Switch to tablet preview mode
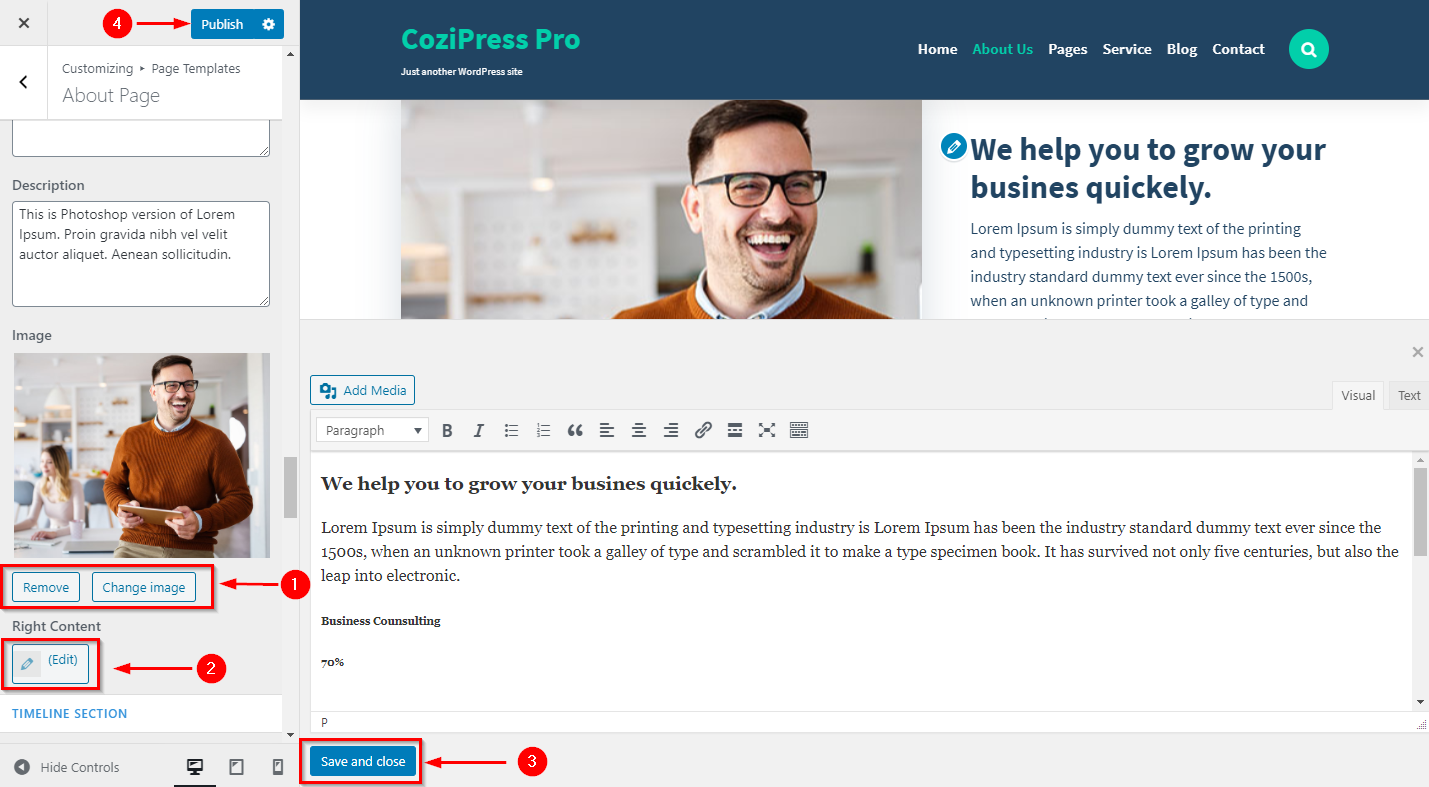Screen dimensions: 1429x787 point(237,767)
